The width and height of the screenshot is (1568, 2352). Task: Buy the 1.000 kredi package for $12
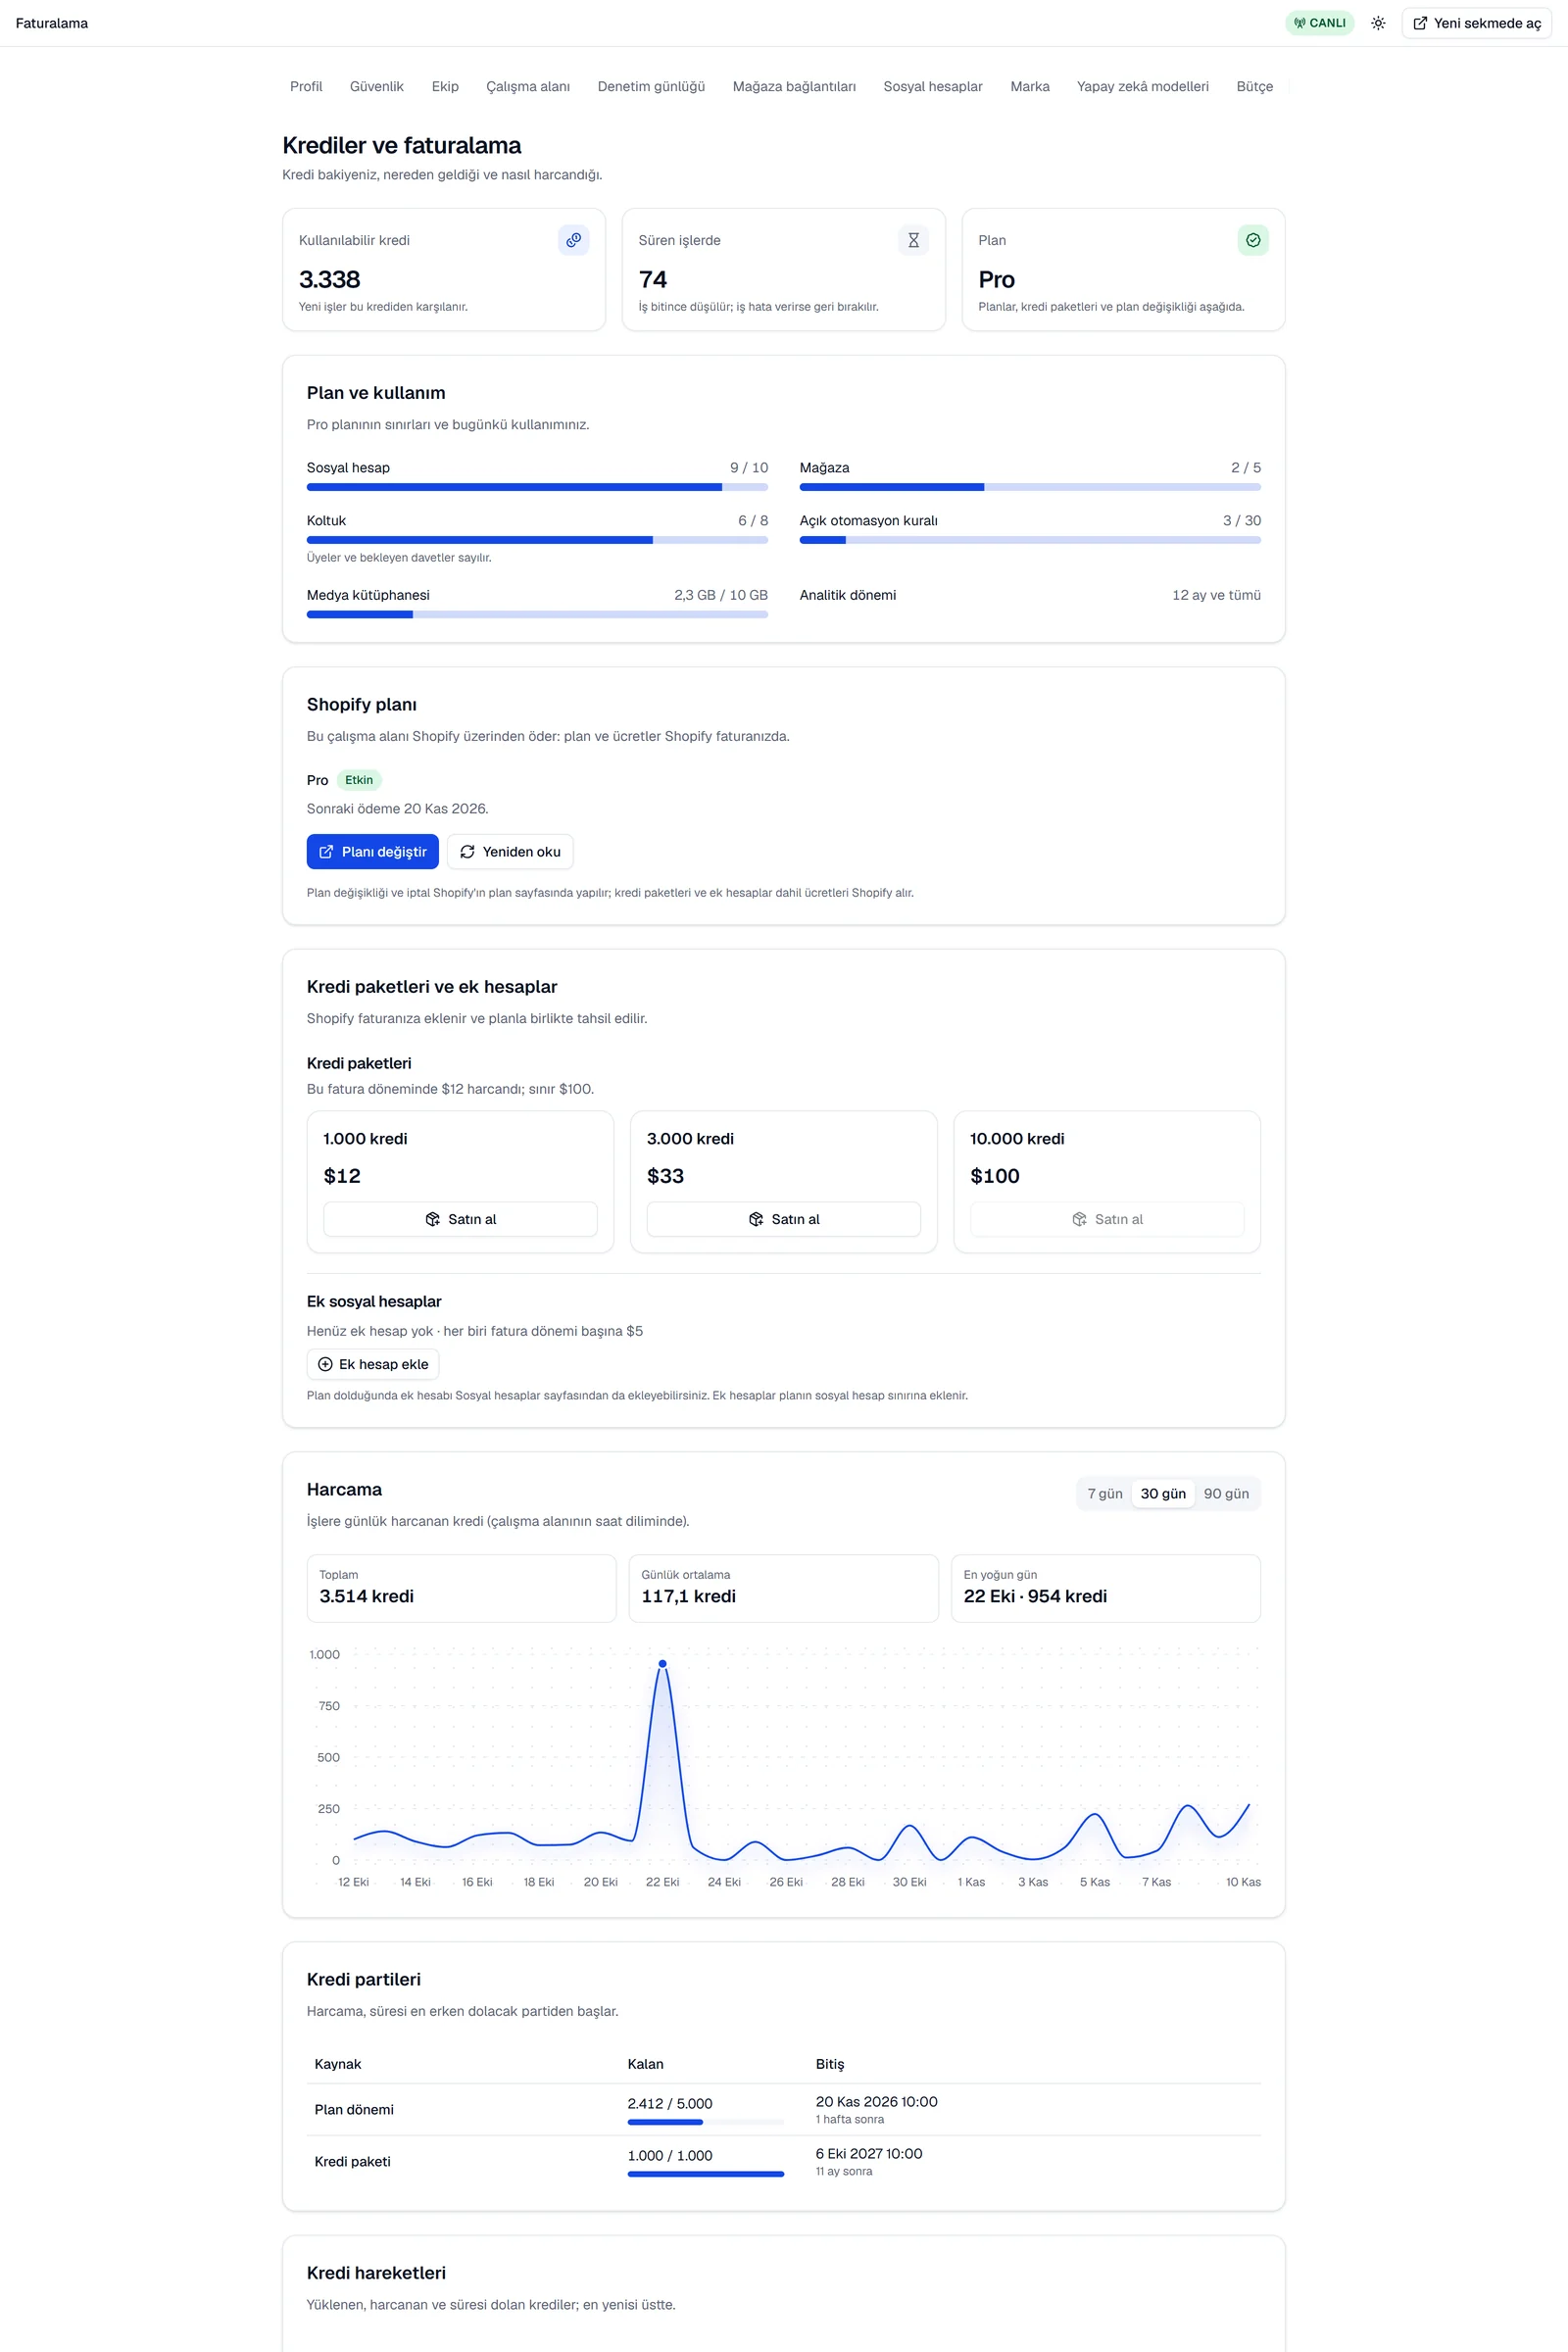click(460, 1219)
